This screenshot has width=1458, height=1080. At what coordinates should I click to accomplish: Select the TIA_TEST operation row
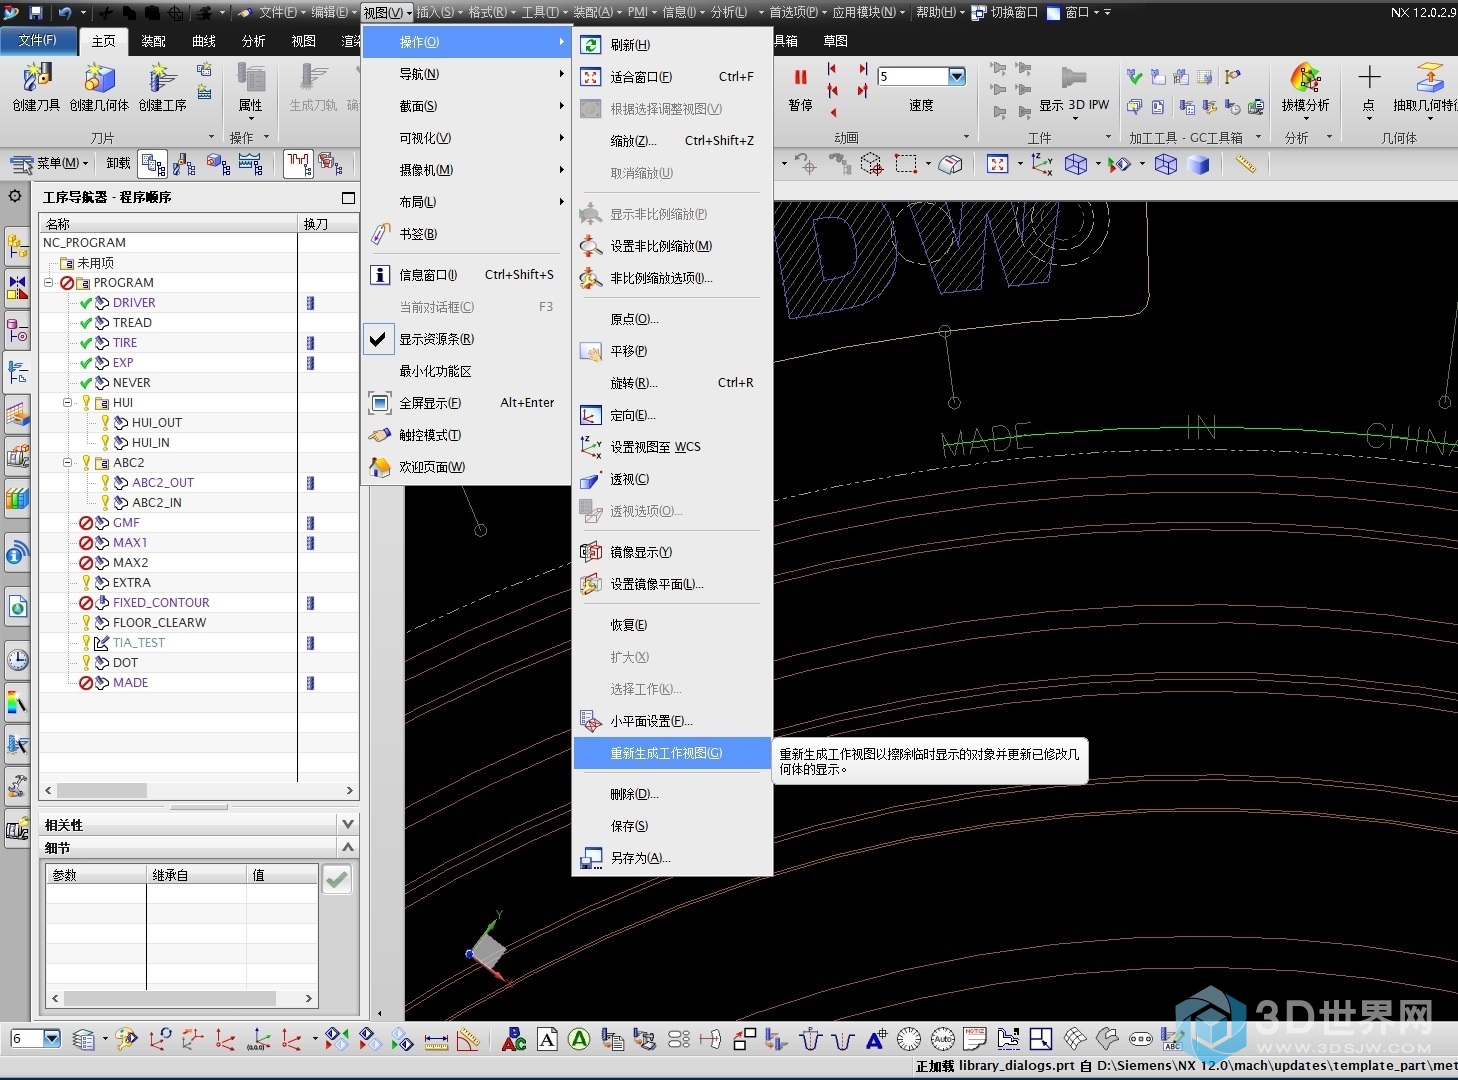[139, 643]
